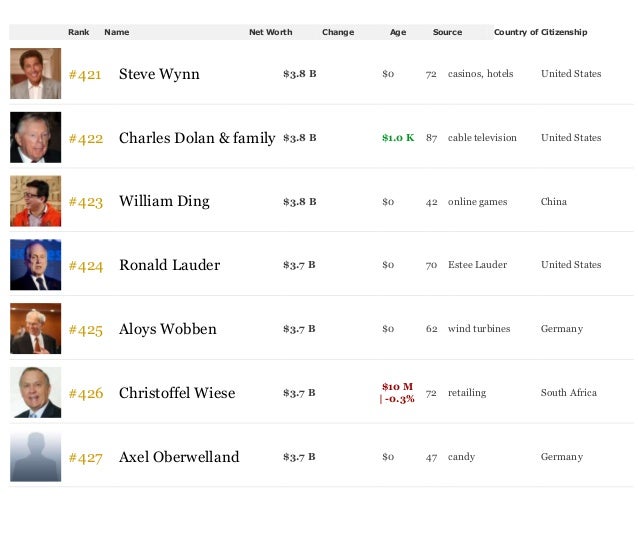638x540 pixels.
Task: Click the Estee Lauder source
Action: pos(477,265)
